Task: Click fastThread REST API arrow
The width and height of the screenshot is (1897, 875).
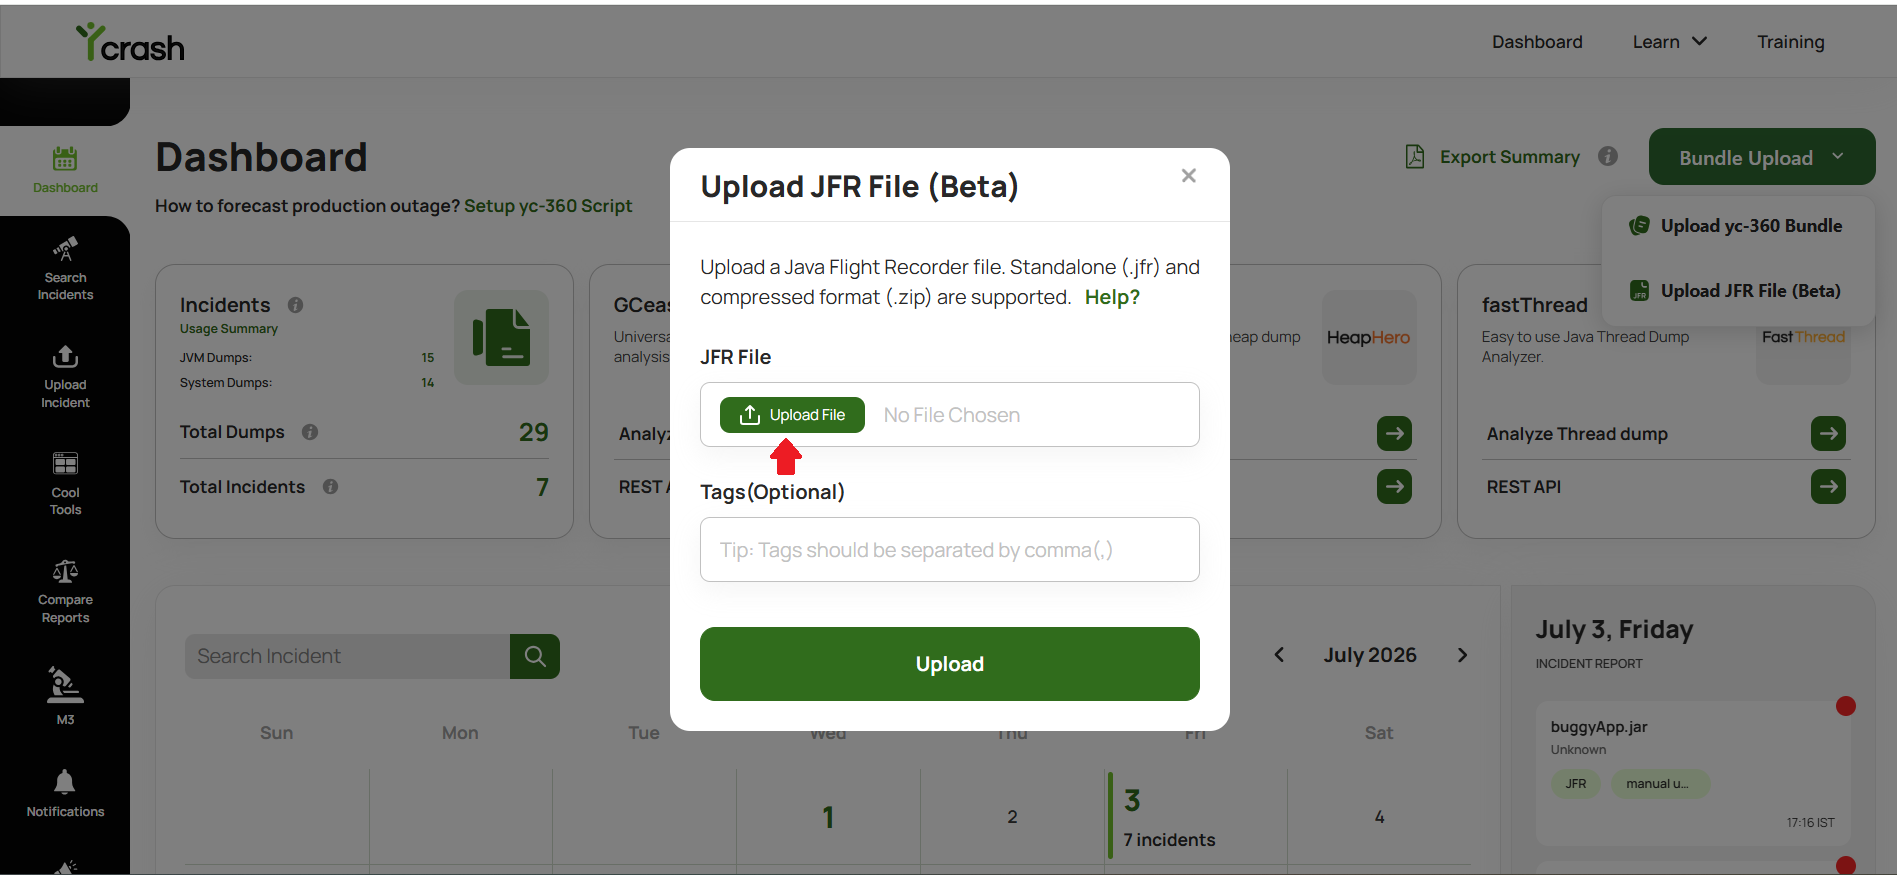Action: tap(1828, 487)
